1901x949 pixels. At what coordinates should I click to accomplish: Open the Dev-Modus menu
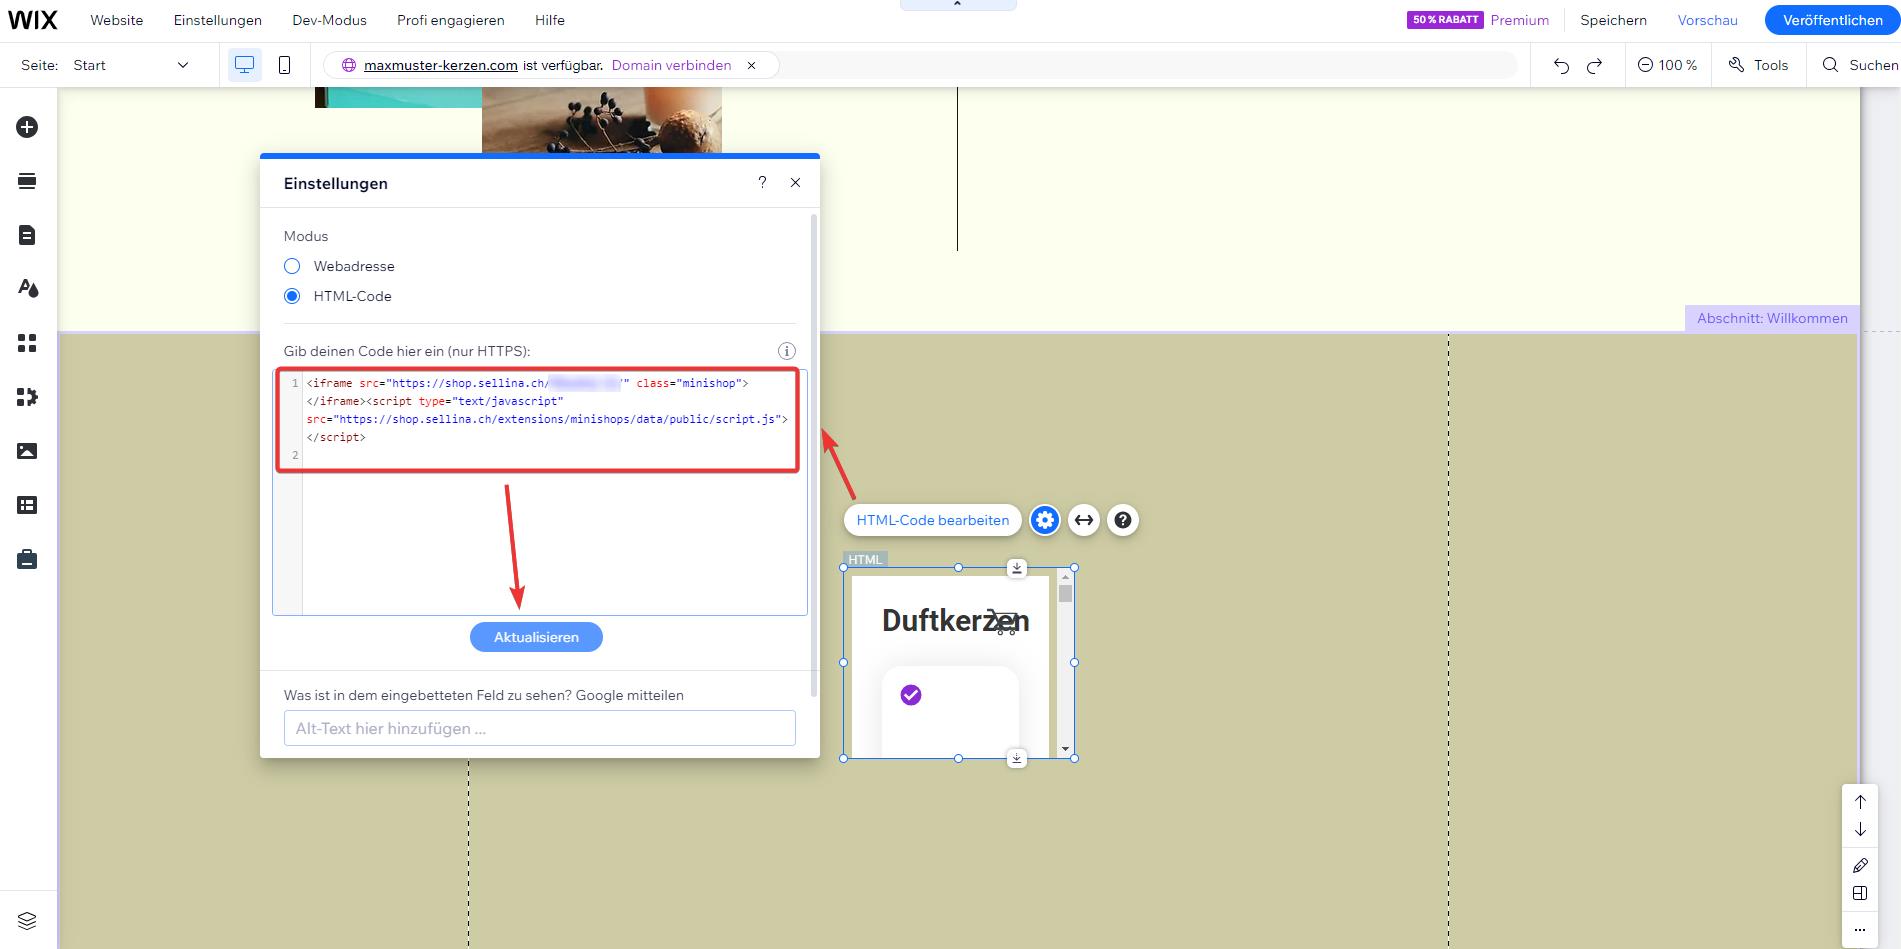(329, 20)
